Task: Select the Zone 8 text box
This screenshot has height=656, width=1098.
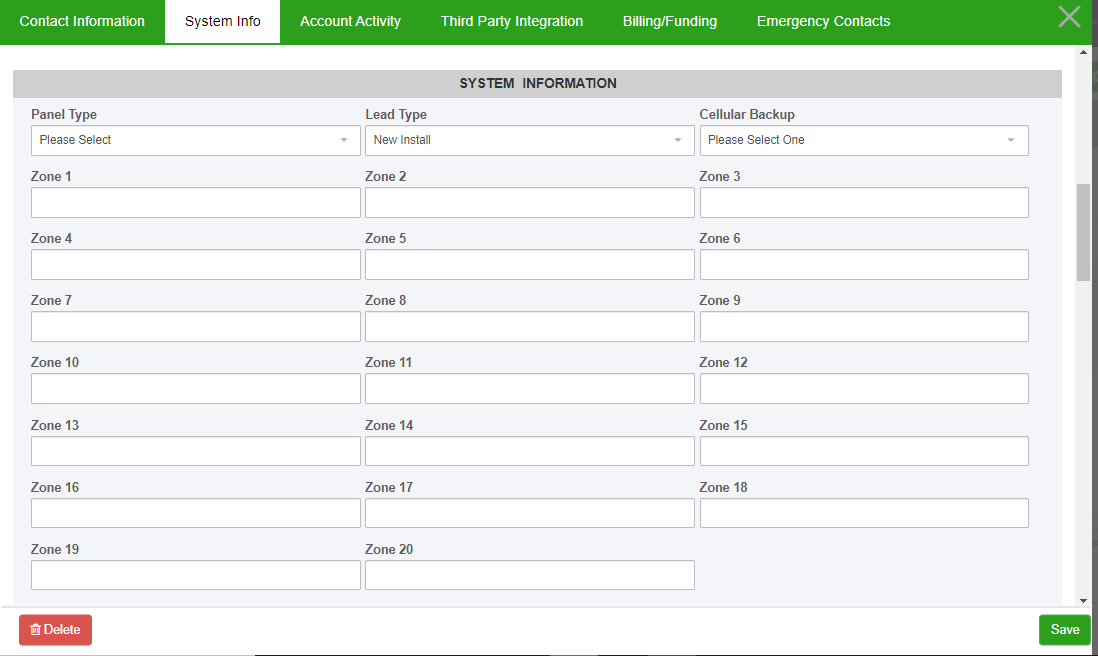Action: [x=529, y=326]
